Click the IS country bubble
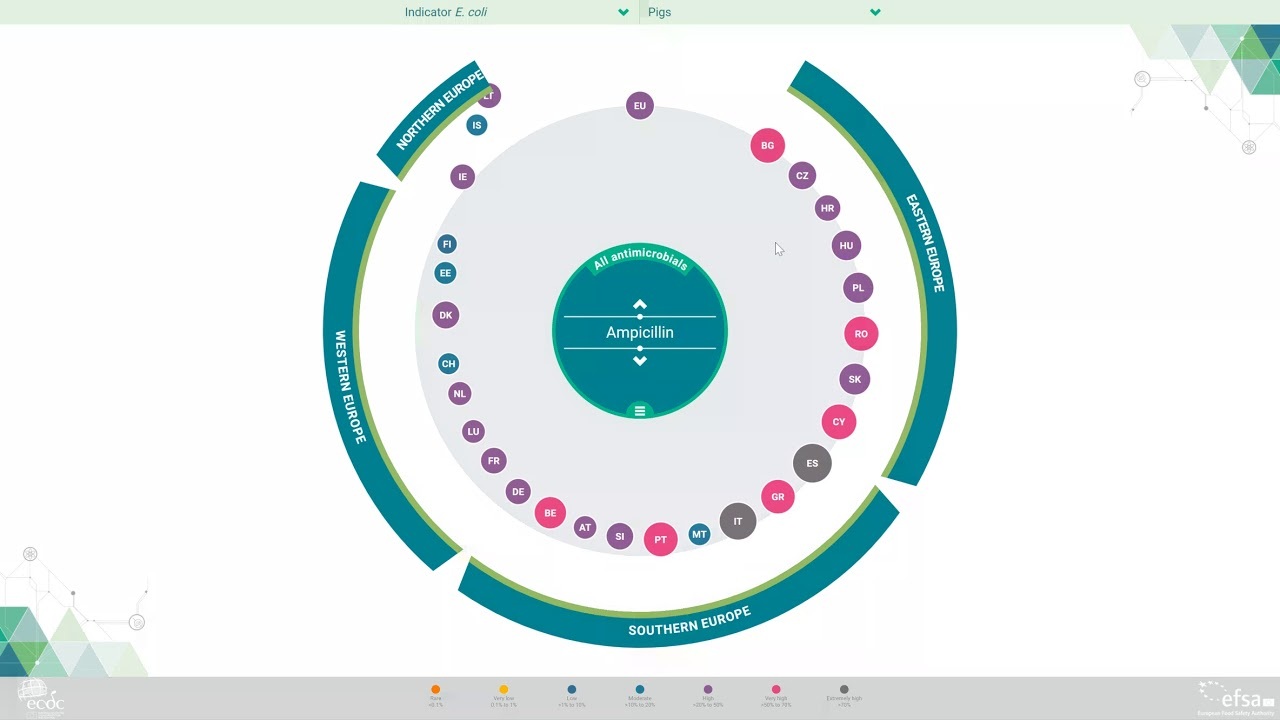Image resolution: width=1280 pixels, height=720 pixels. coord(477,125)
